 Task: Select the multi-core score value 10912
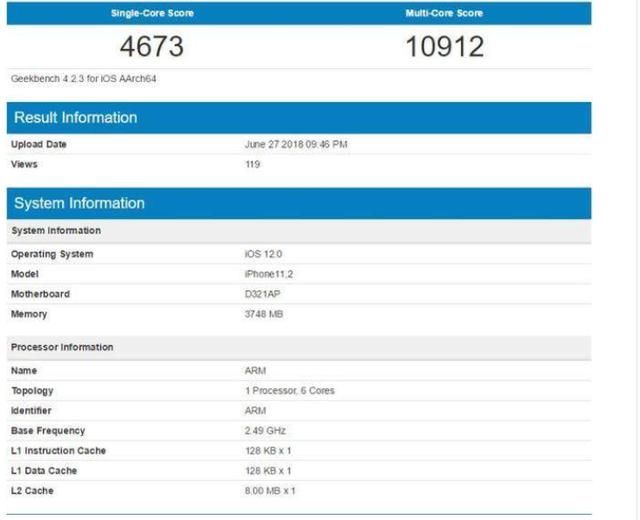click(444, 46)
